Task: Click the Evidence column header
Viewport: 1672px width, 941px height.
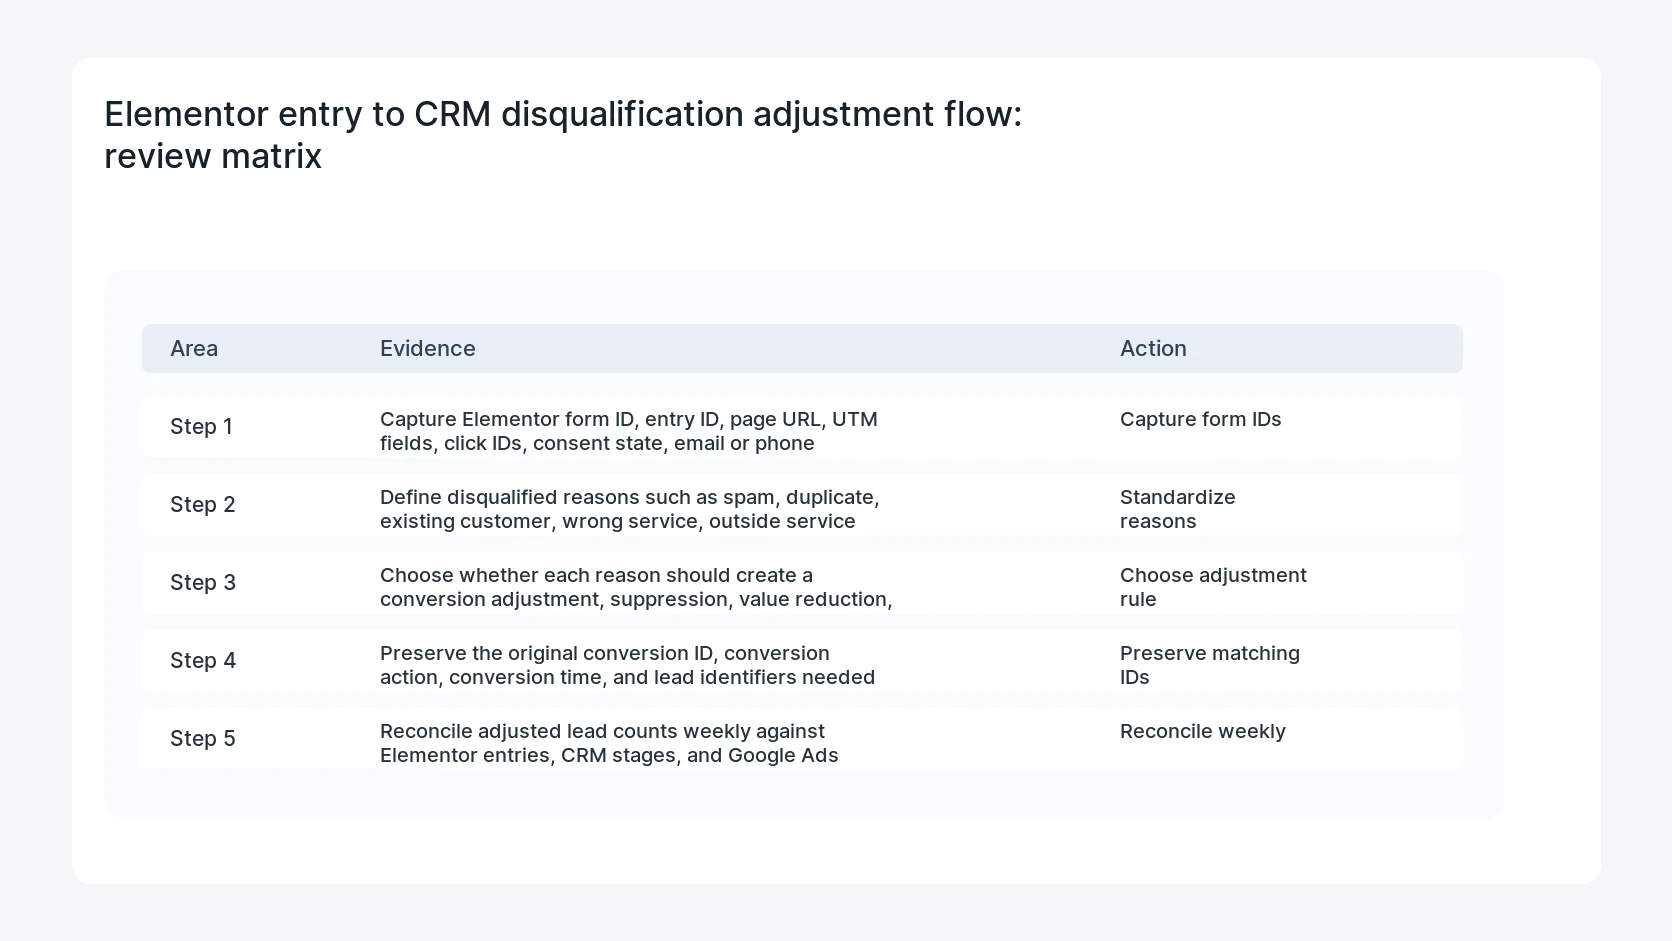Action: coord(428,348)
